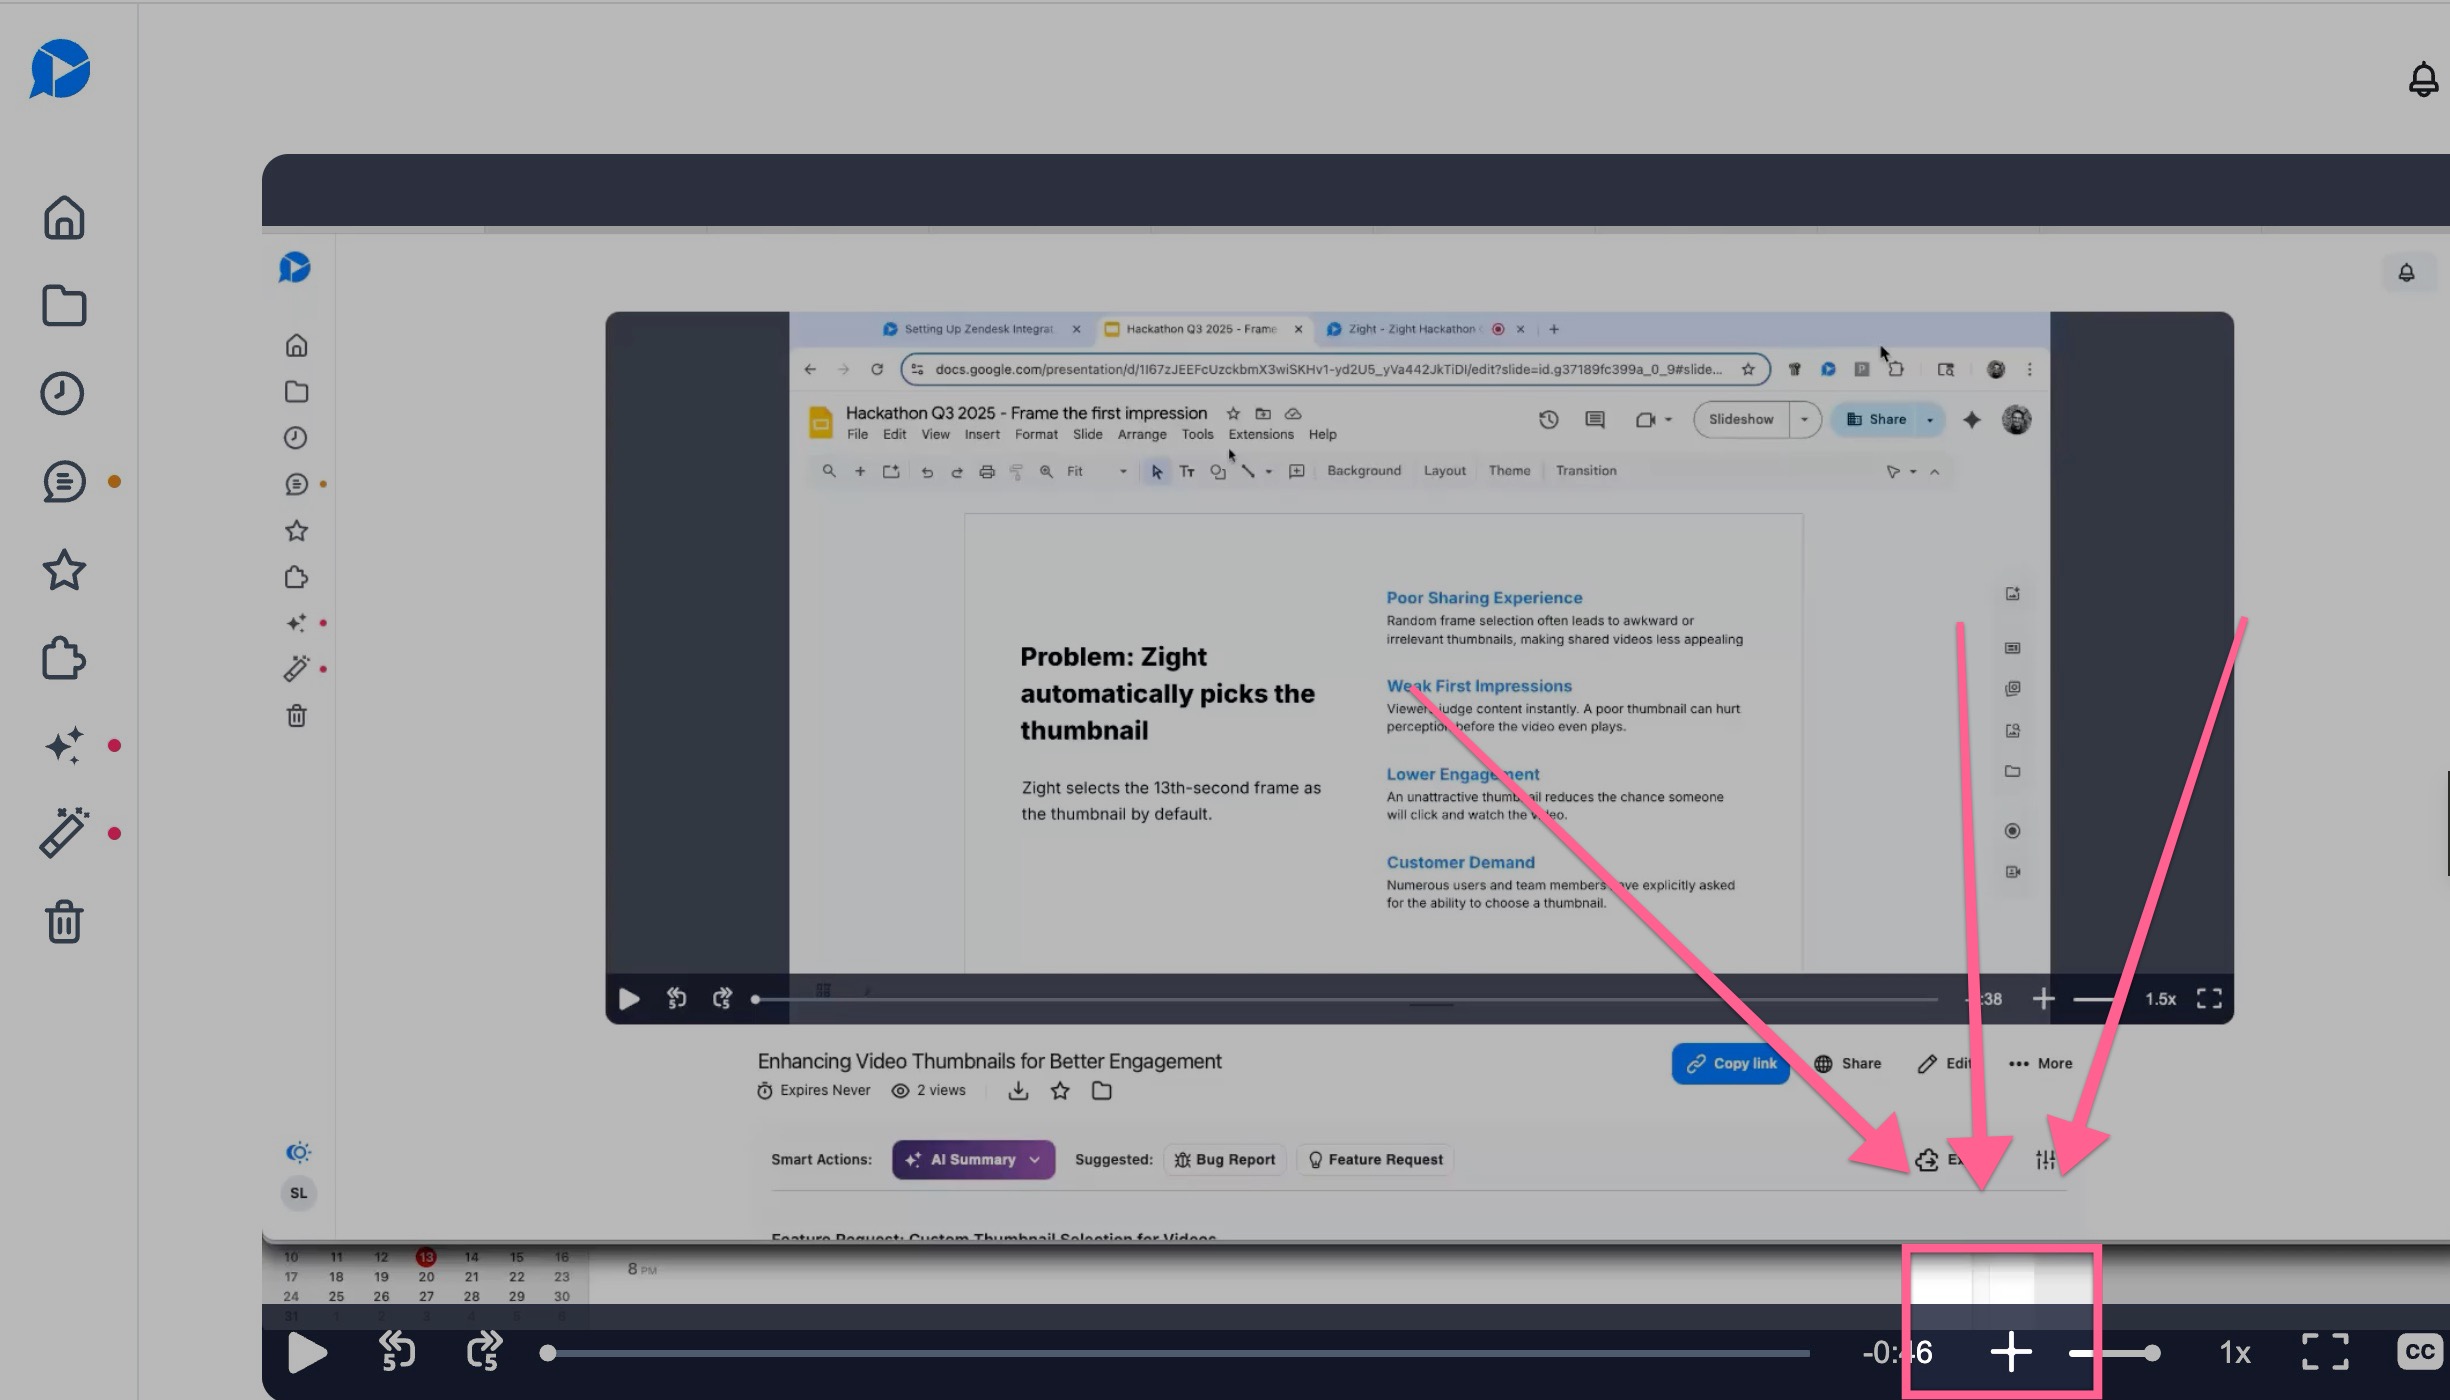The image size is (2450, 1400).
Task: Click the Gemini sparkle icon beside Slides Share
Action: (1971, 420)
